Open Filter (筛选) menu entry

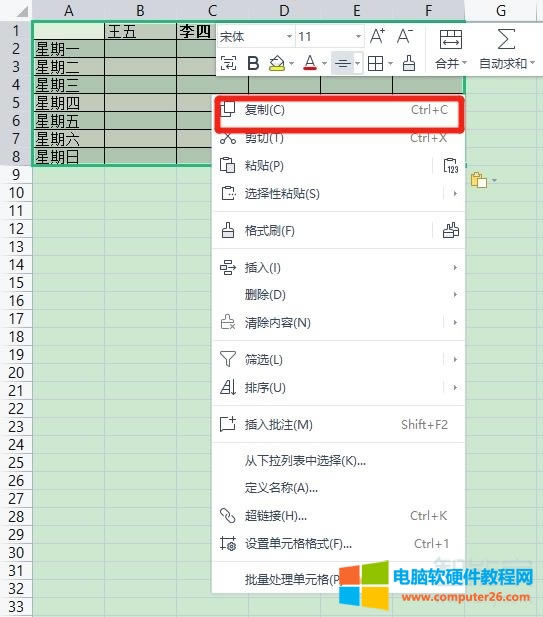pos(339,360)
